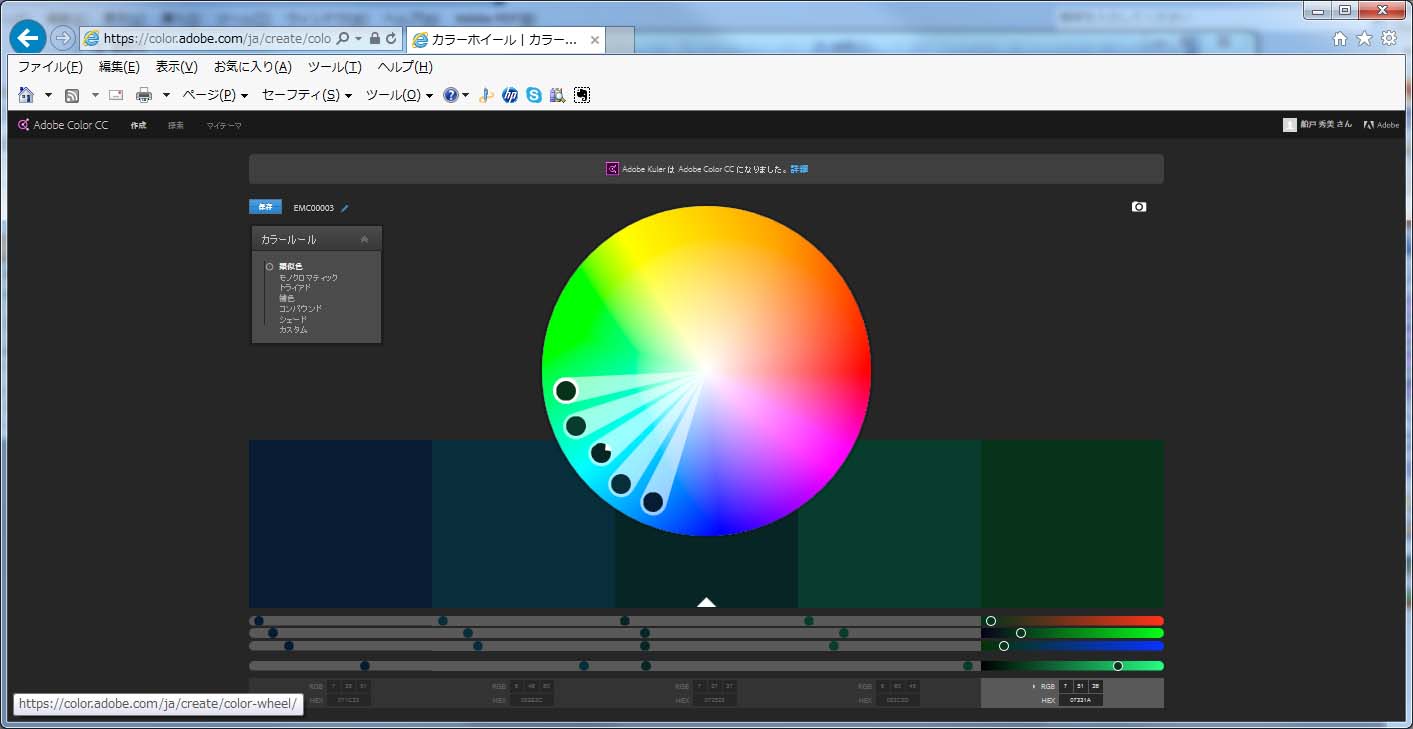Click the browser Forward arrow button
The height and width of the screenshot is (729, 1413).
pos(63,38)
